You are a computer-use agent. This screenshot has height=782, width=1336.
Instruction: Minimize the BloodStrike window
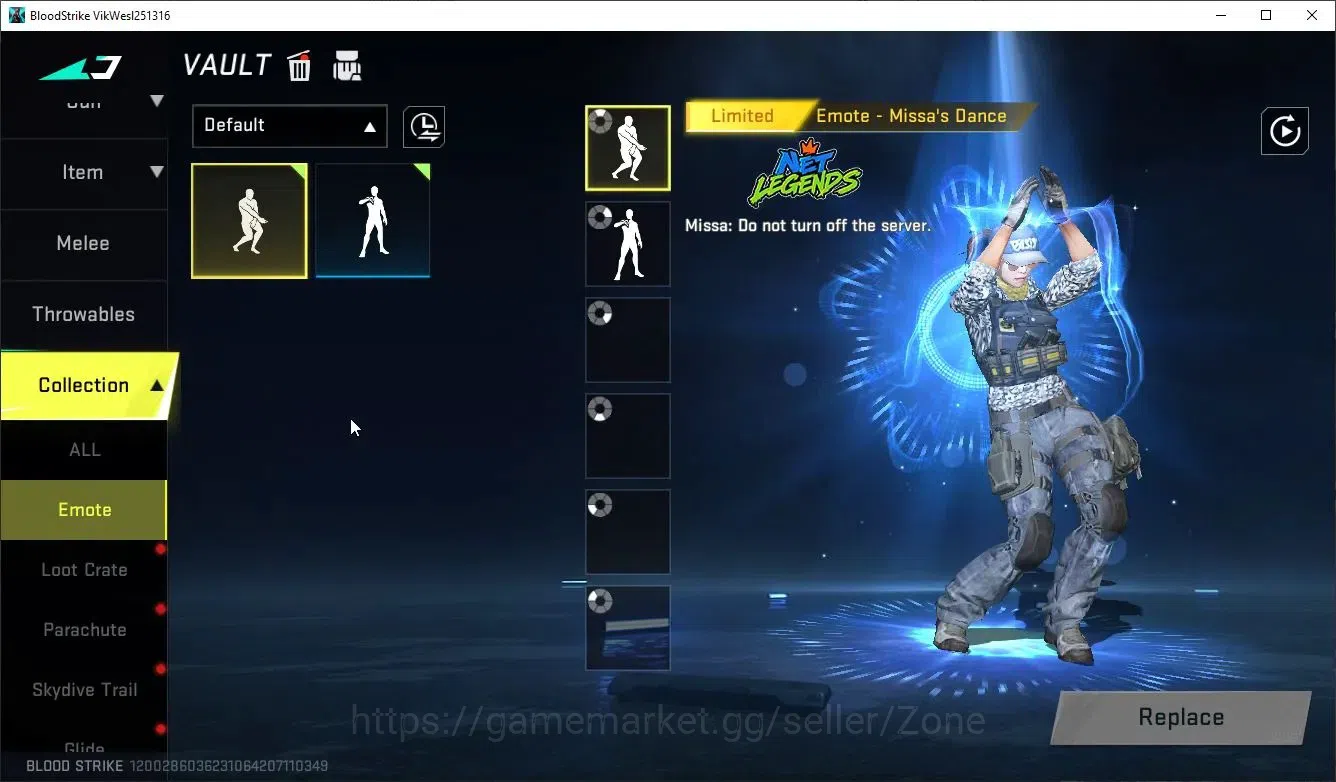pyautogui.click(x=1221, y=15)
